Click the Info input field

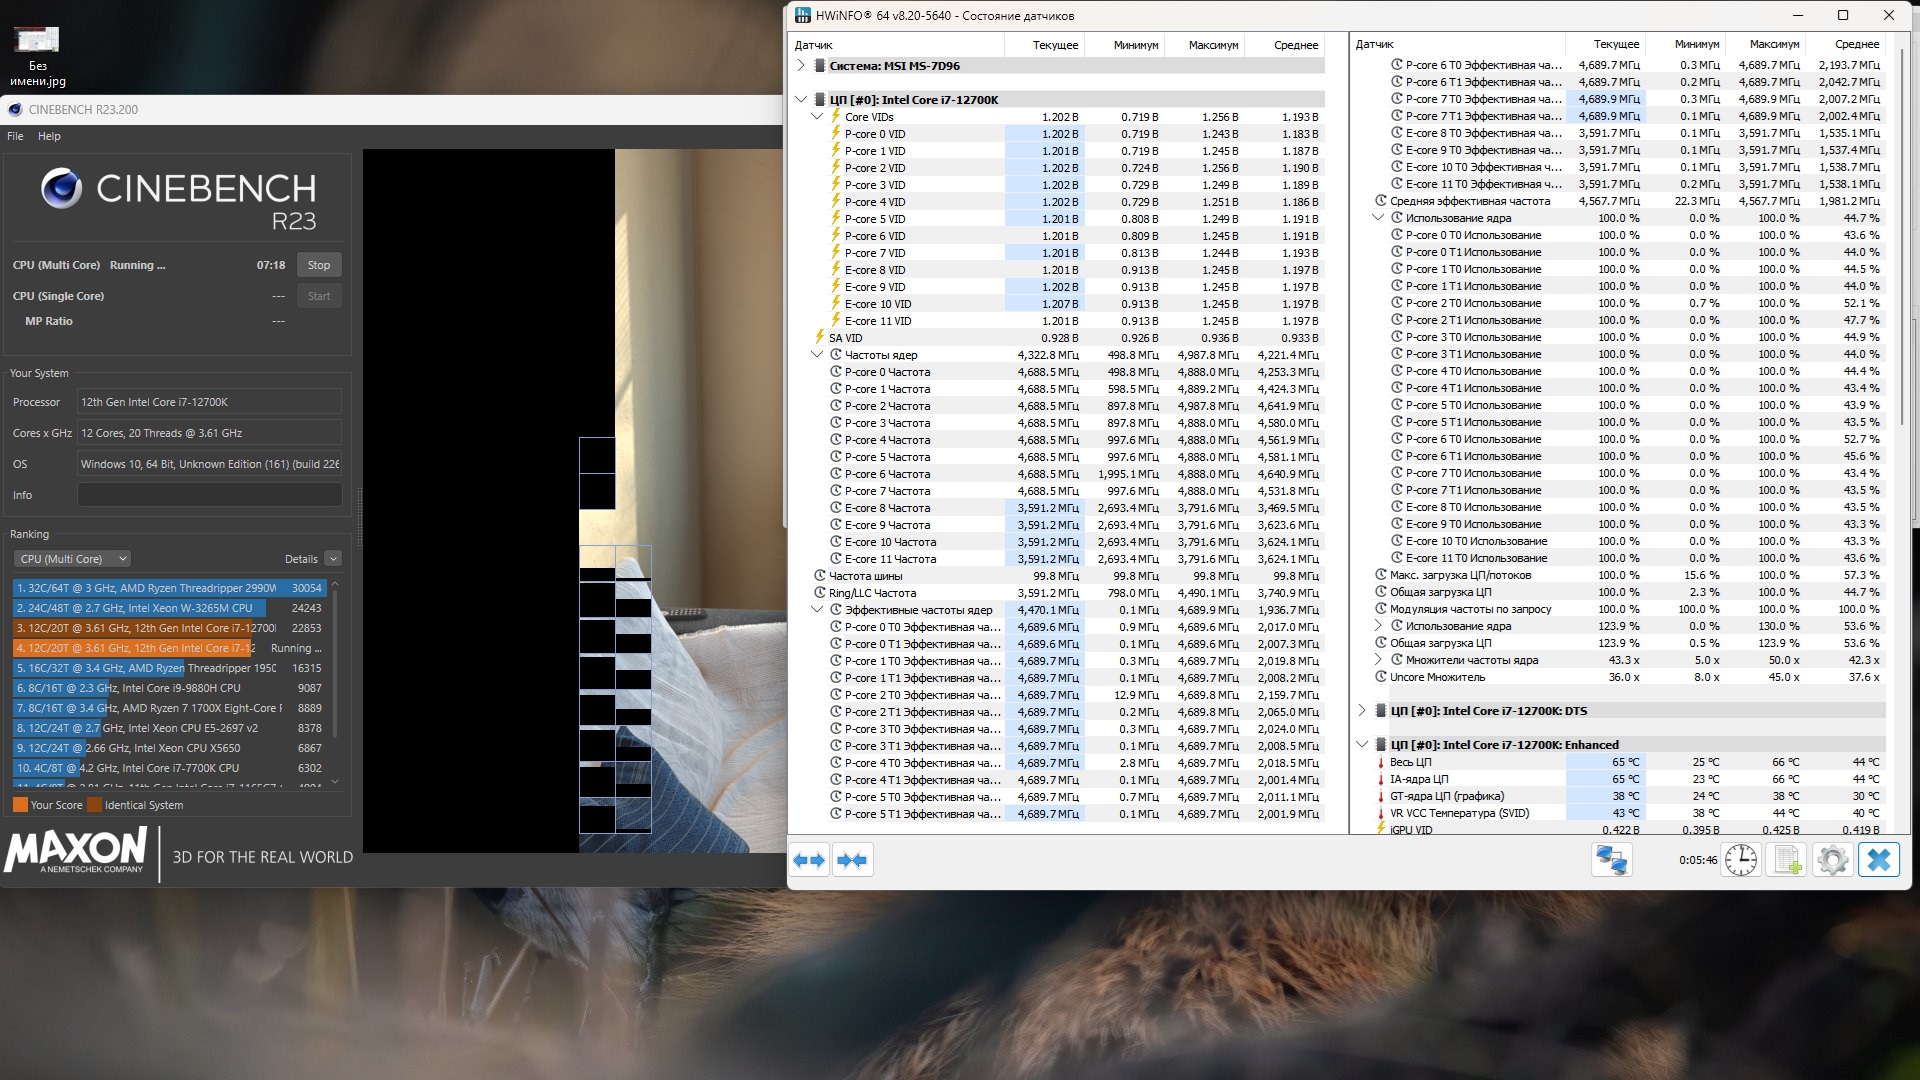pos(209,495)
